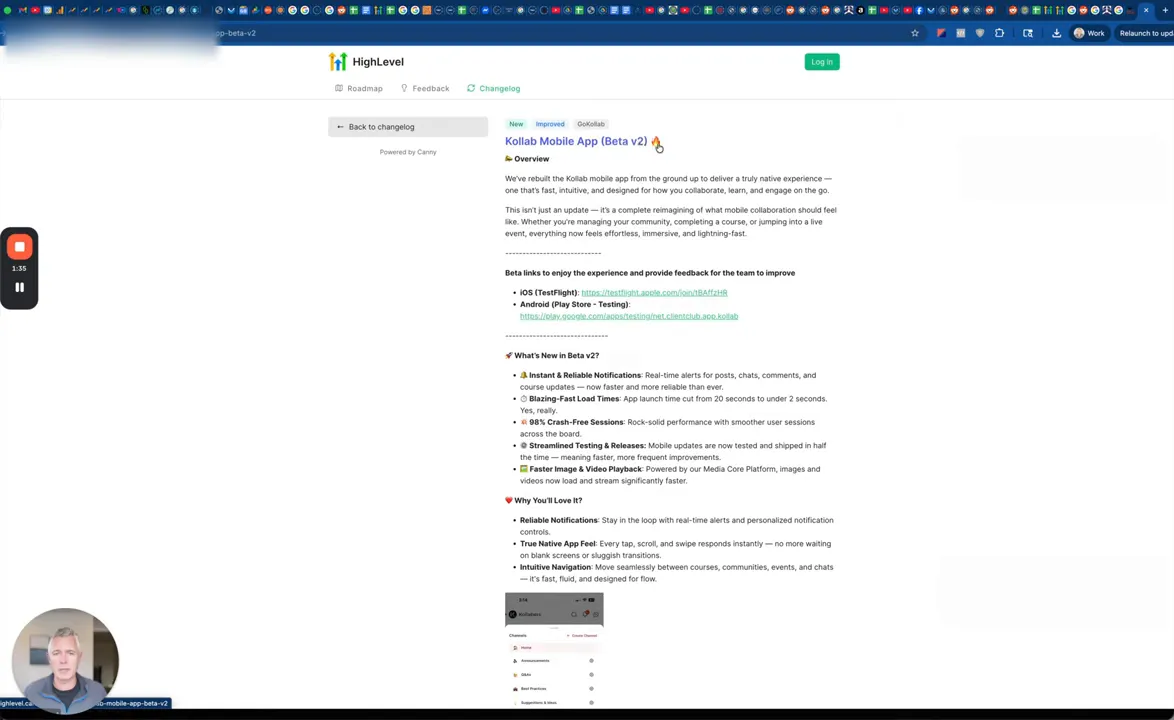Click the Intuitive Navigation bullet
Screen dimensions: 1174x720
[x=677, y=573]
